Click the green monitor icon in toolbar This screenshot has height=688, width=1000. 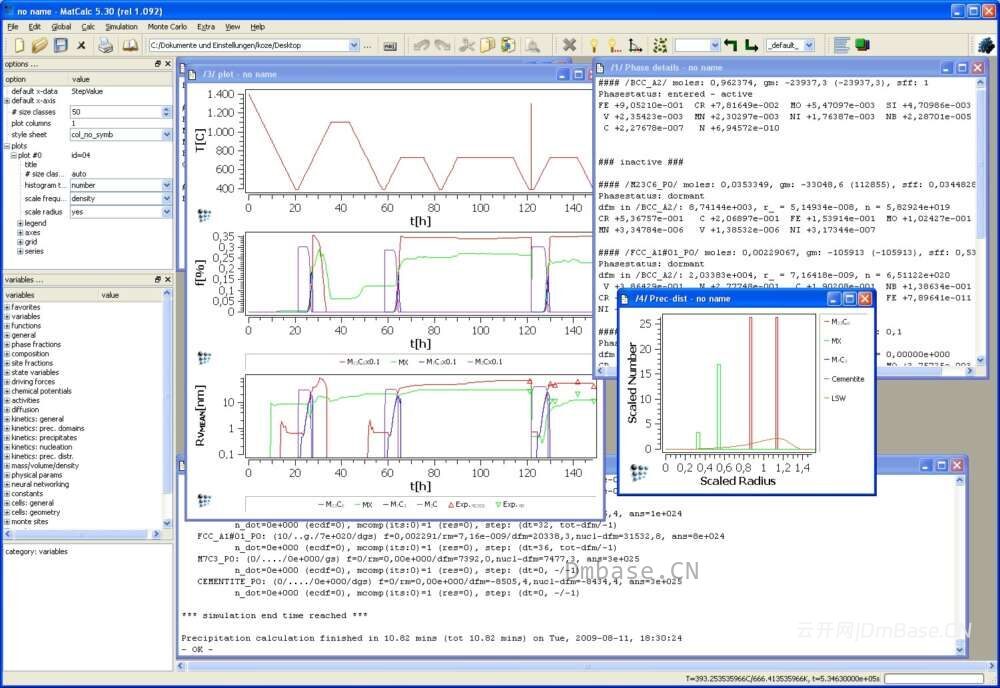coord(862,45)
